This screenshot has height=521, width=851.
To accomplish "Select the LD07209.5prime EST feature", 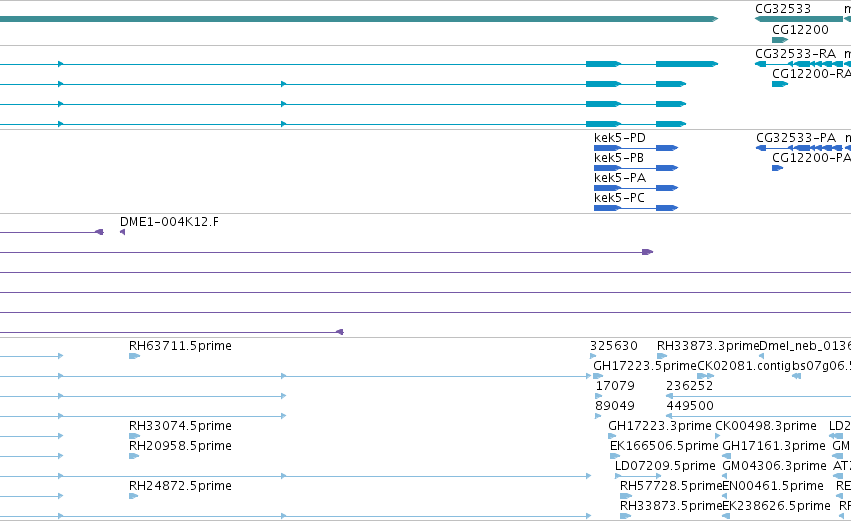I will (638, 476).
